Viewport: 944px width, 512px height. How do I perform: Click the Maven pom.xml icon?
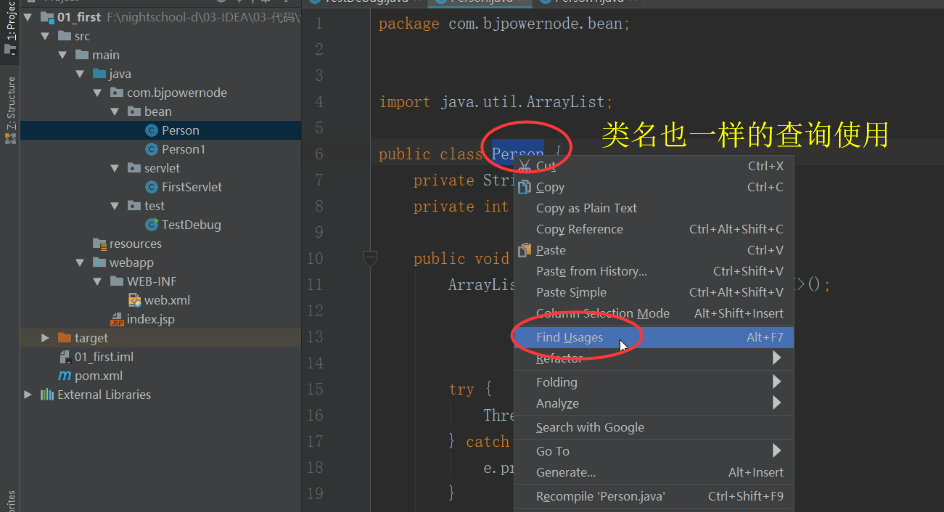[64, 376]
